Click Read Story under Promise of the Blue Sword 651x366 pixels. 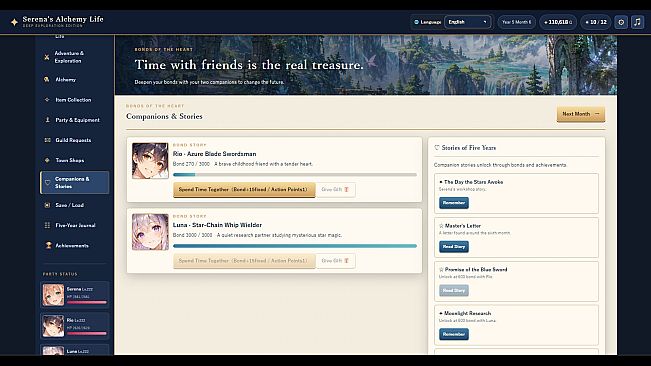[x=454, y=290]
